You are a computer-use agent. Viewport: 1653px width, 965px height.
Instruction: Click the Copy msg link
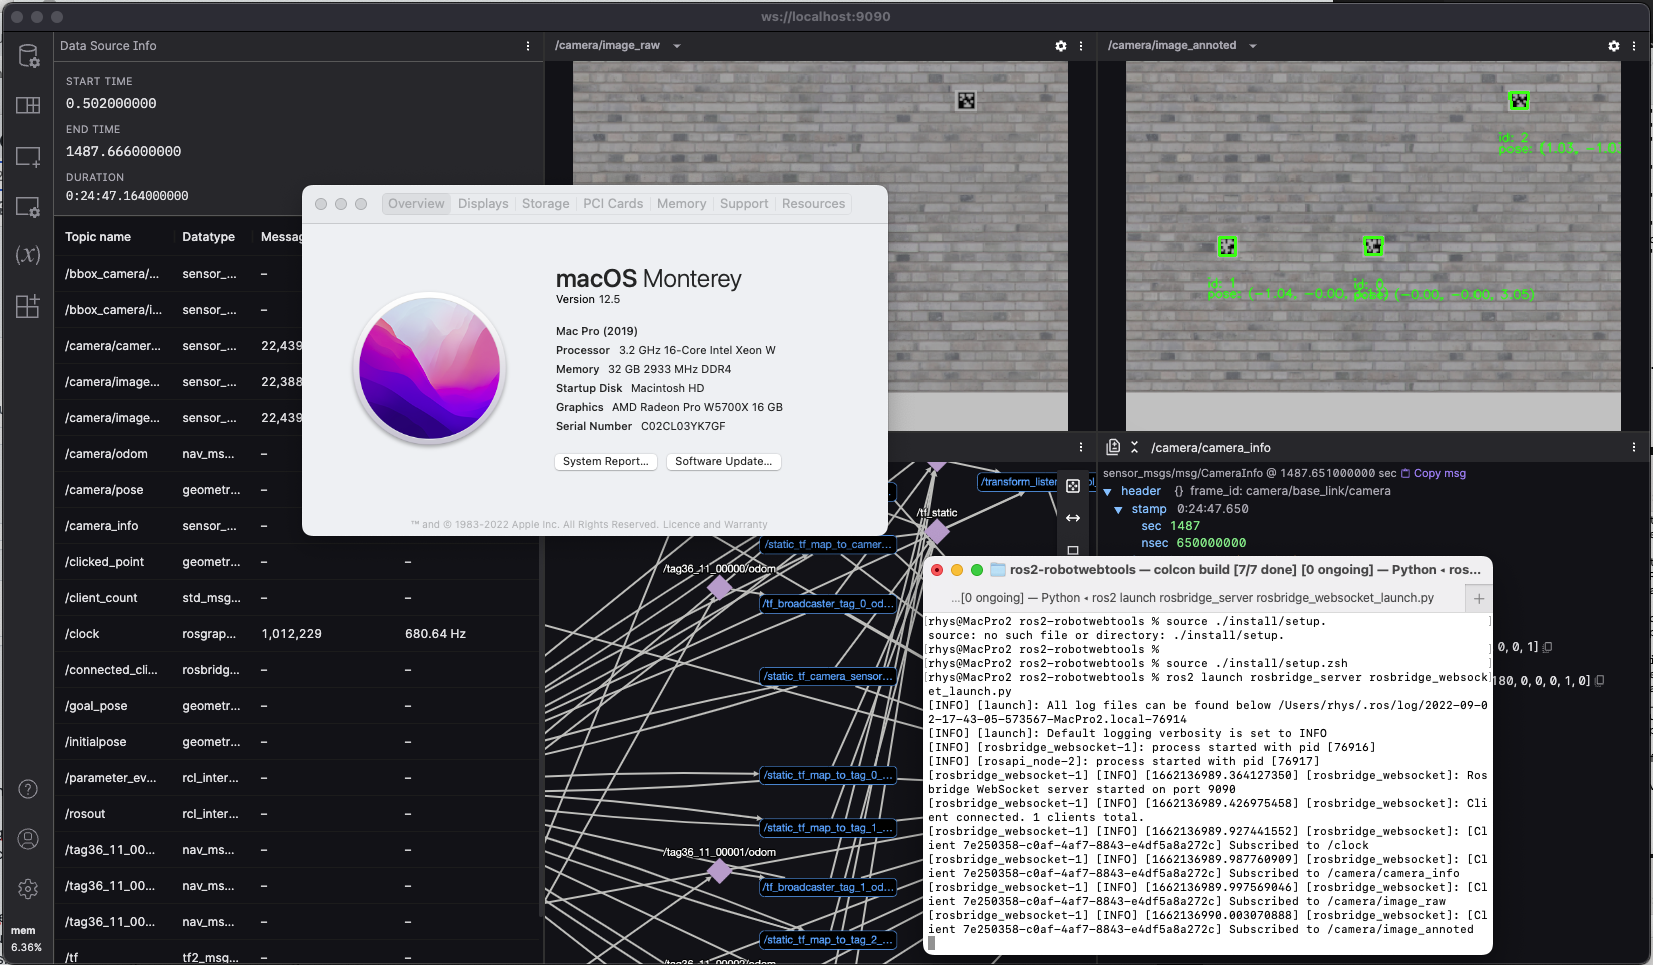pyautogui.click(x=1433, y=473)
